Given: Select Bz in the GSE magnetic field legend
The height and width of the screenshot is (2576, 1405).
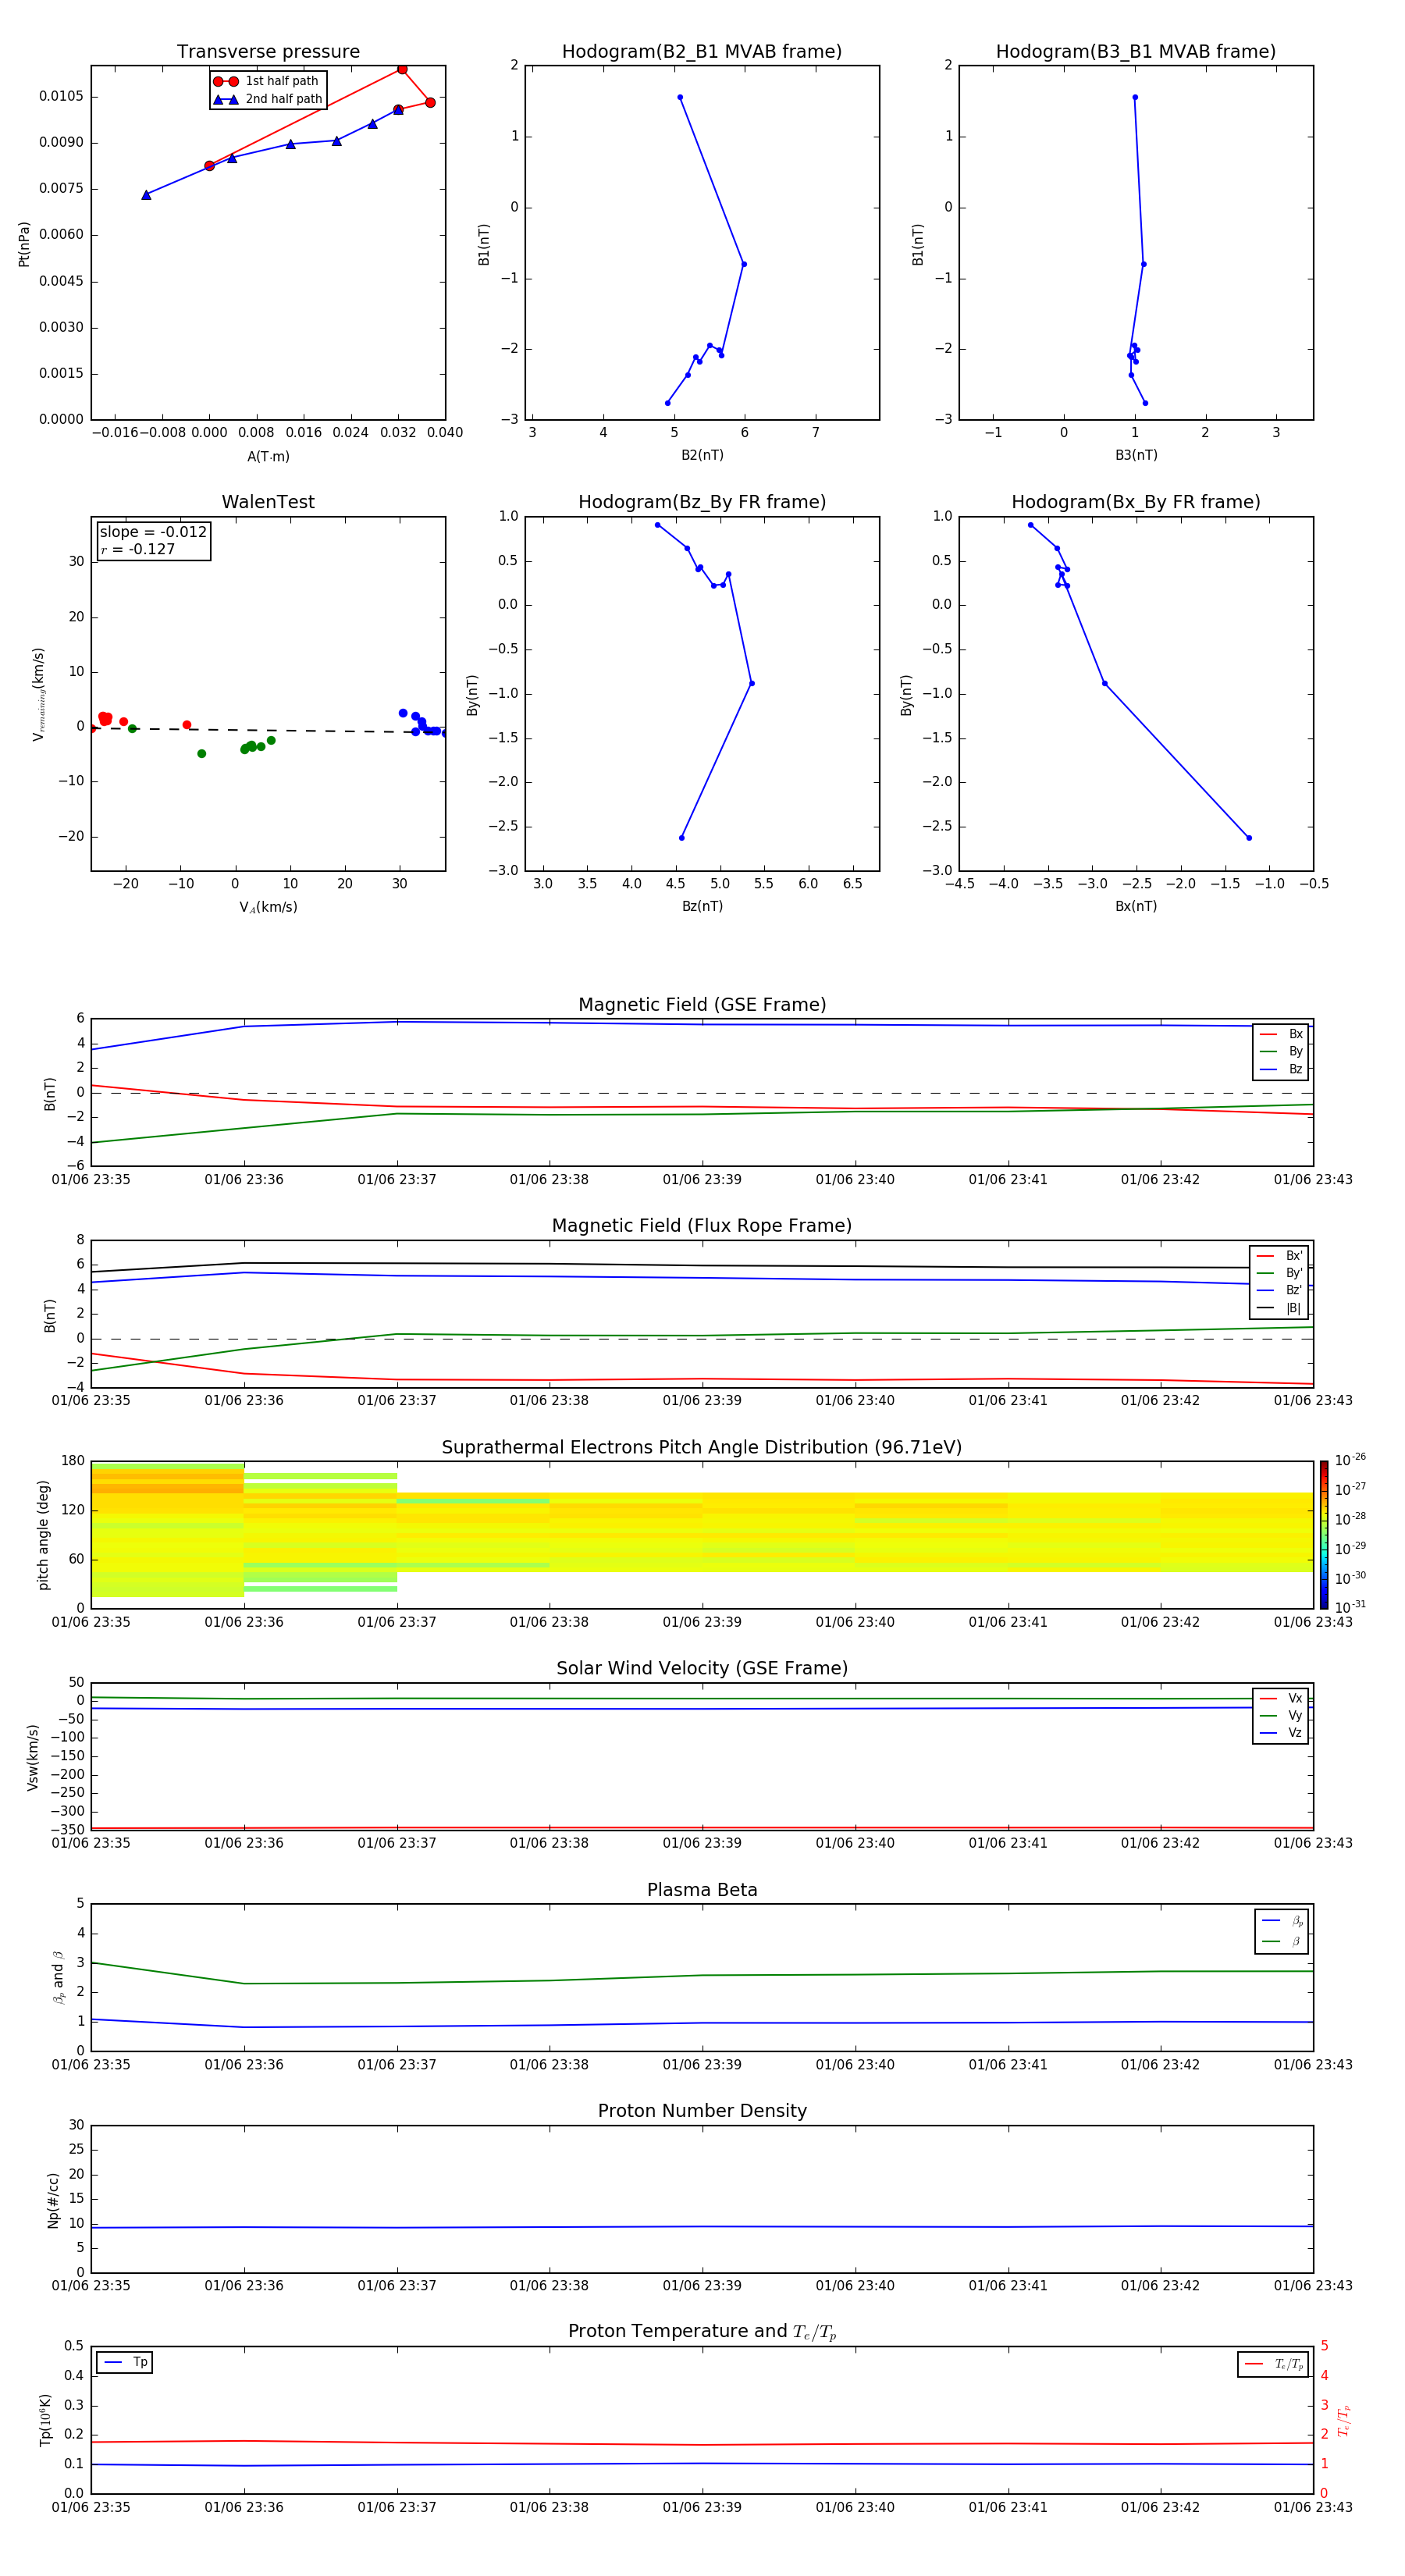Looking at the screenshot, I should click(1281, 1069).
